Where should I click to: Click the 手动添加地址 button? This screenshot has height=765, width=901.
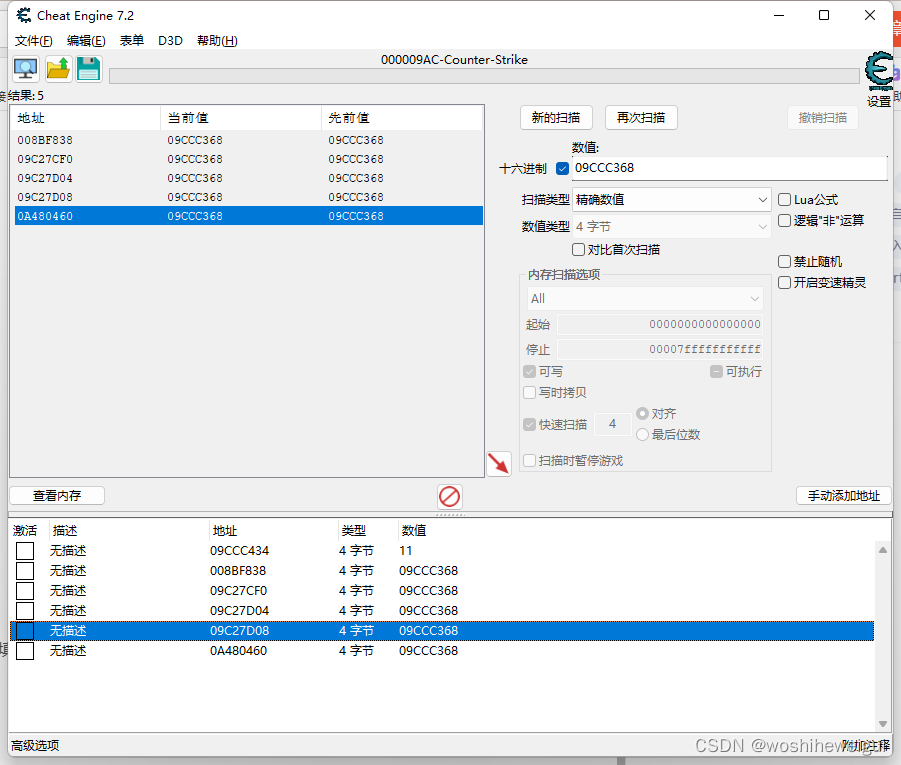click(x=844, y=495)
